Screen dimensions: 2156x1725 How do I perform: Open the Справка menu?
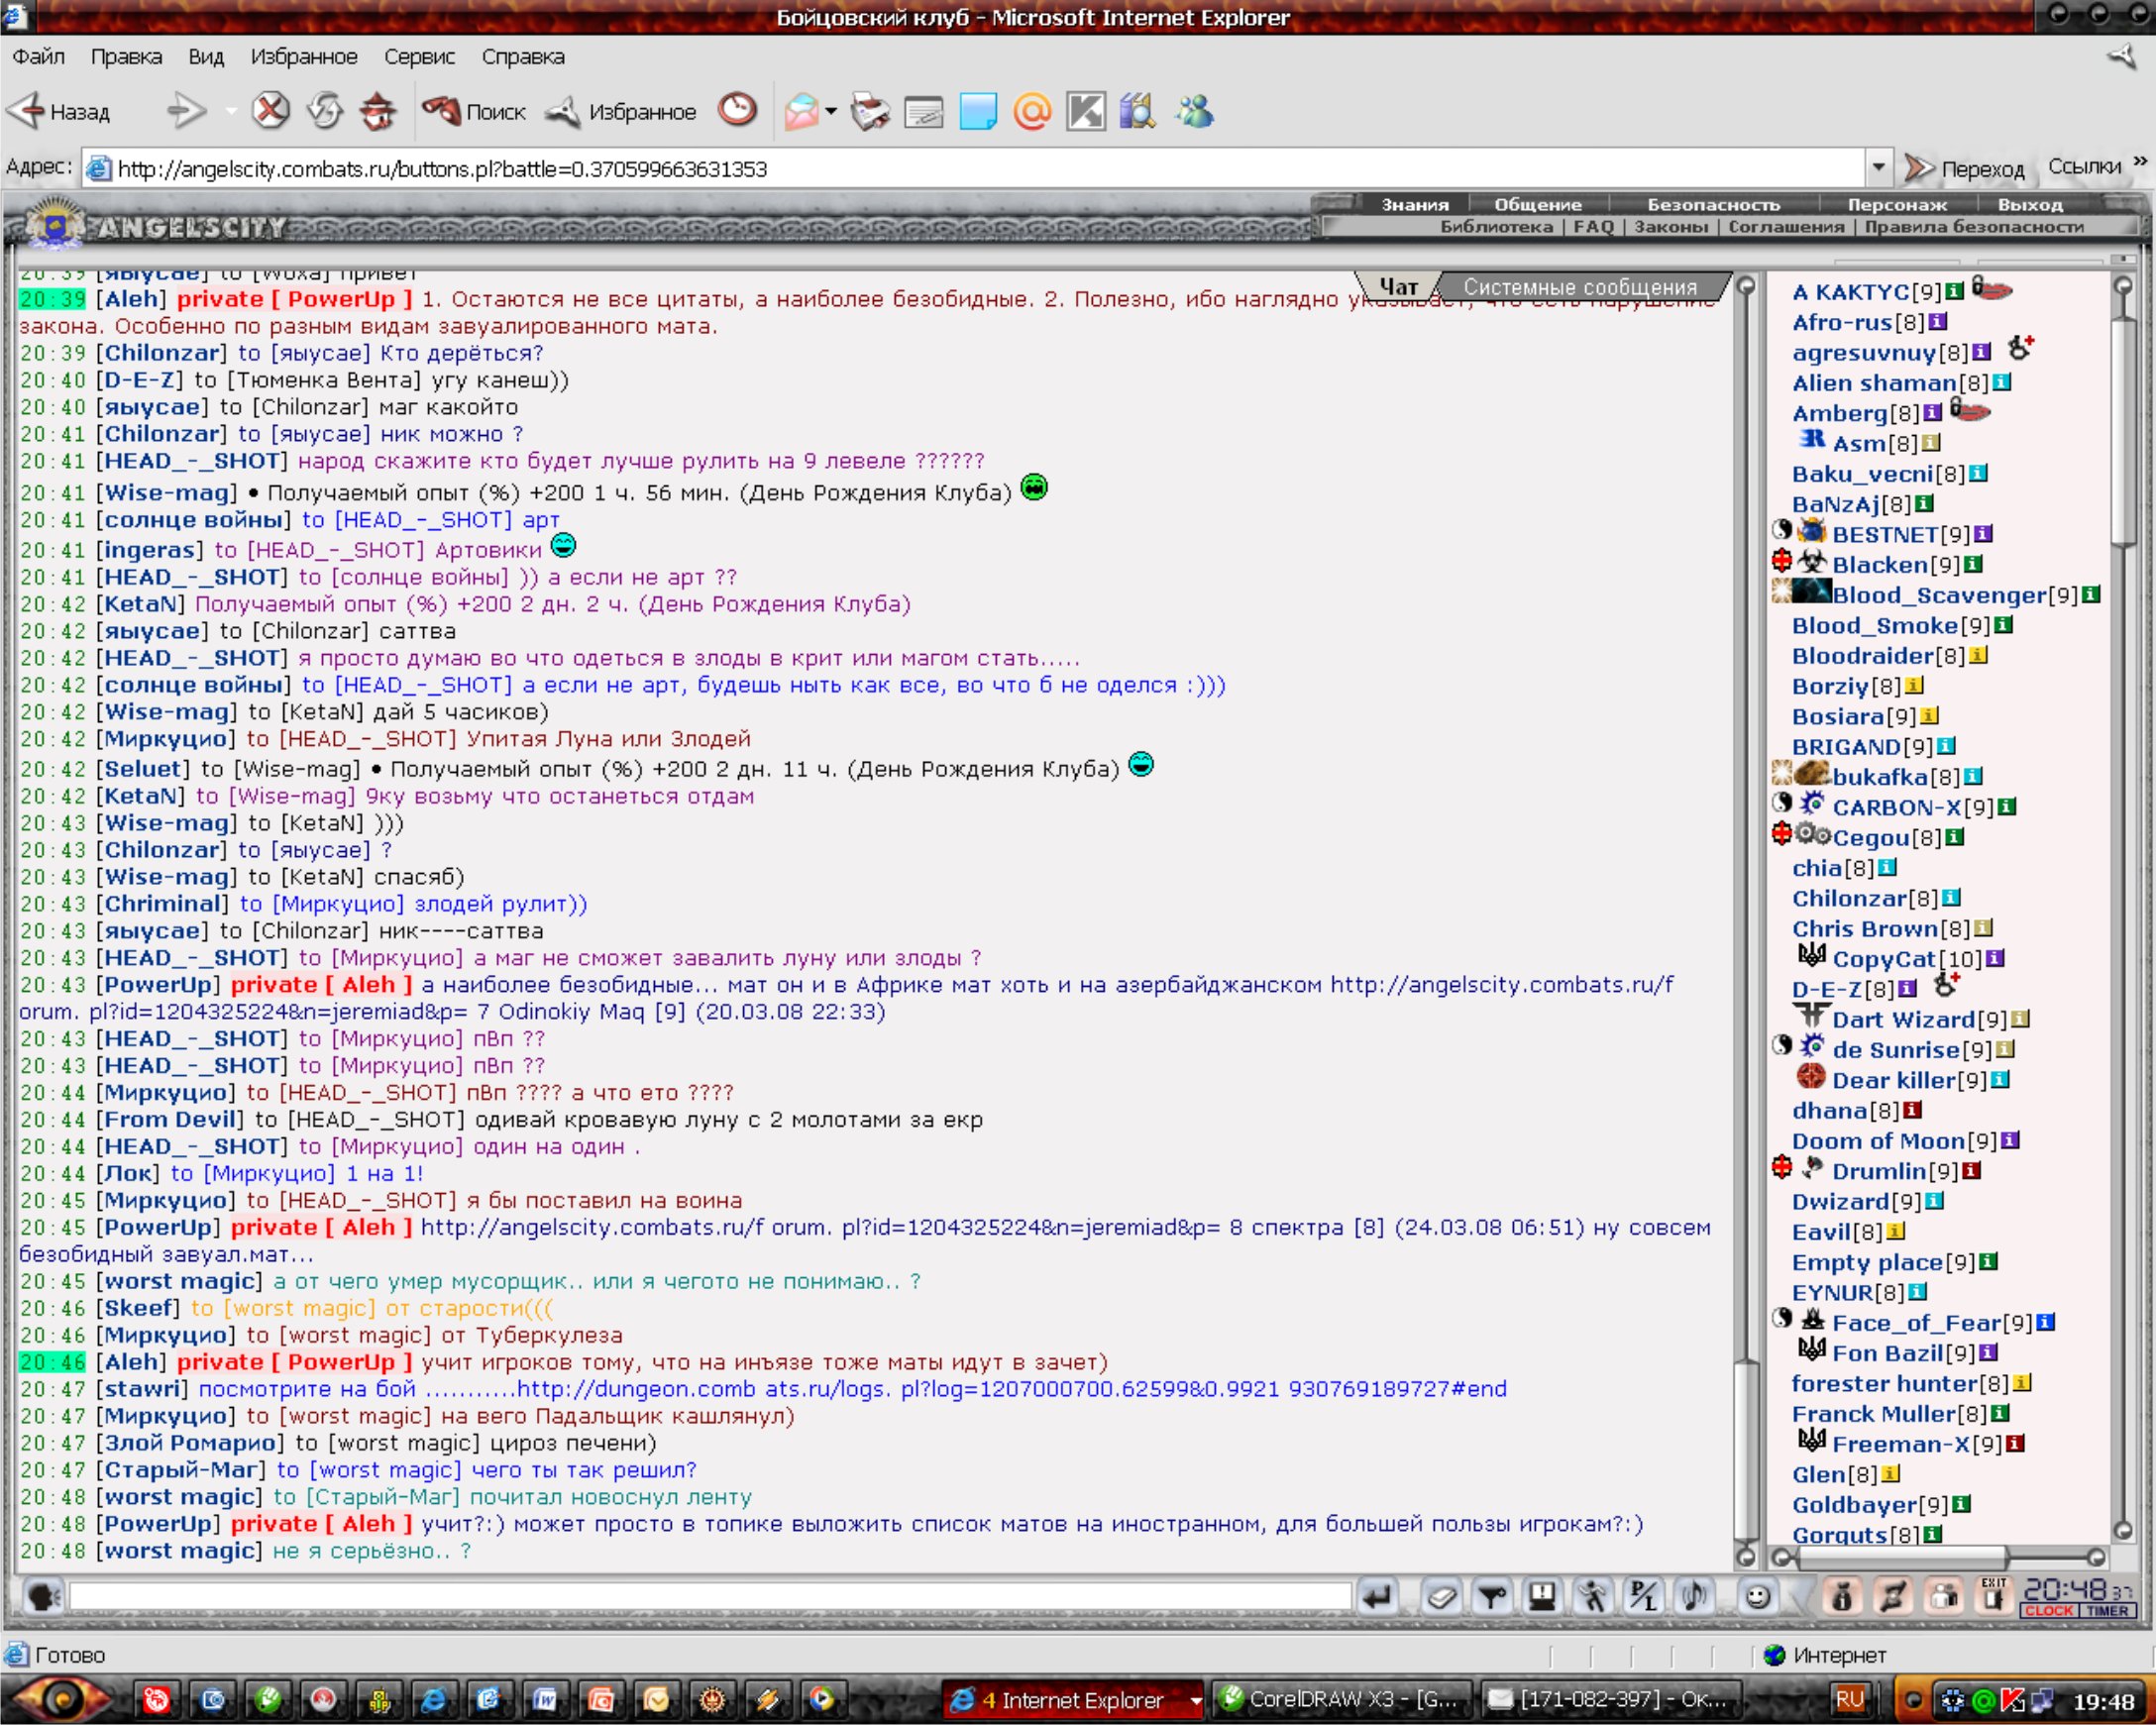click(x=523, y=56)
